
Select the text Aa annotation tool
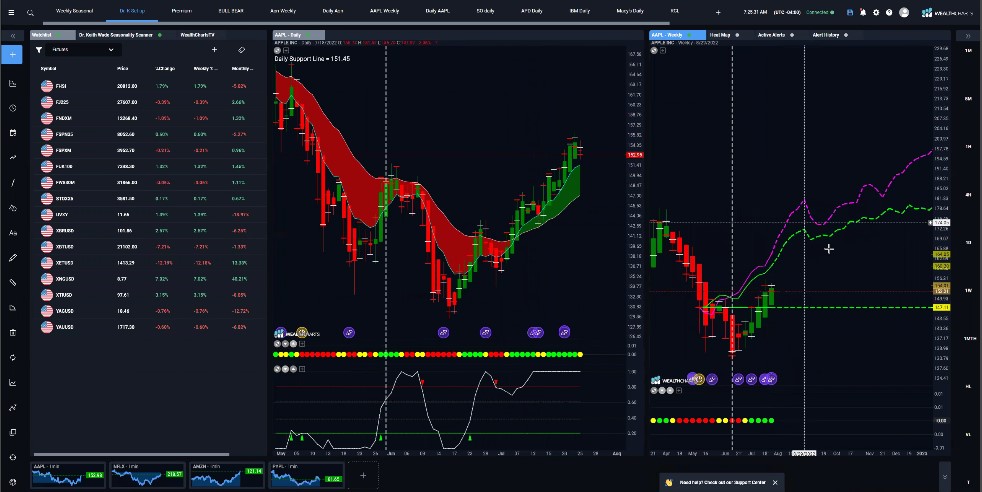pyautogui.click(x=13, y=233)
